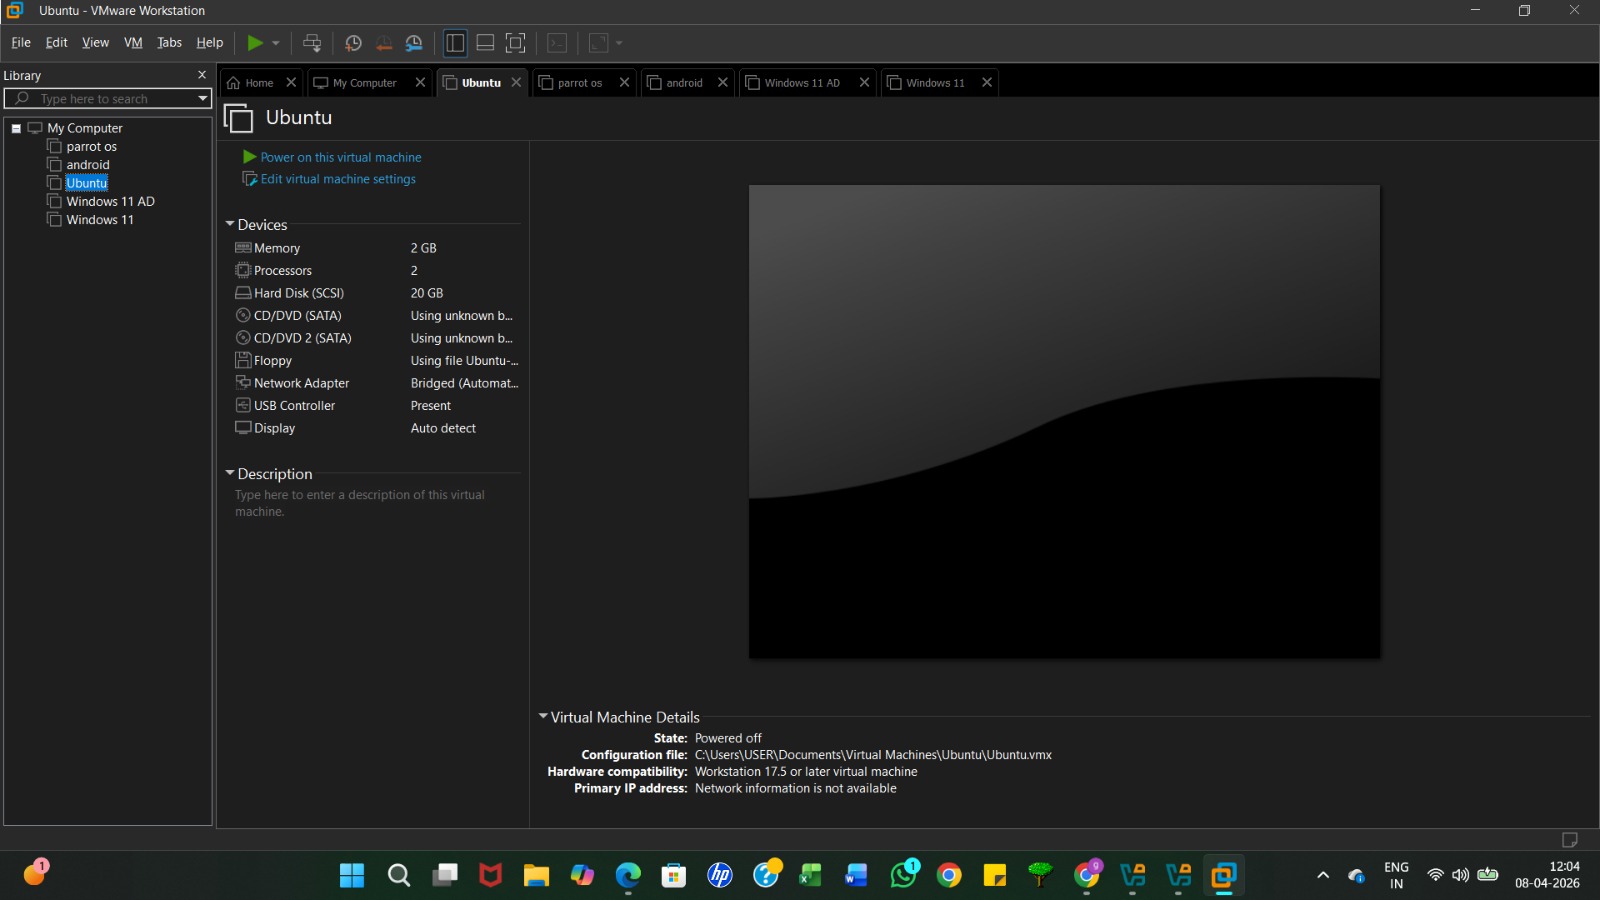1600x900 pixels.
Task: Open the View menu
Action: (x=95, y=43)
